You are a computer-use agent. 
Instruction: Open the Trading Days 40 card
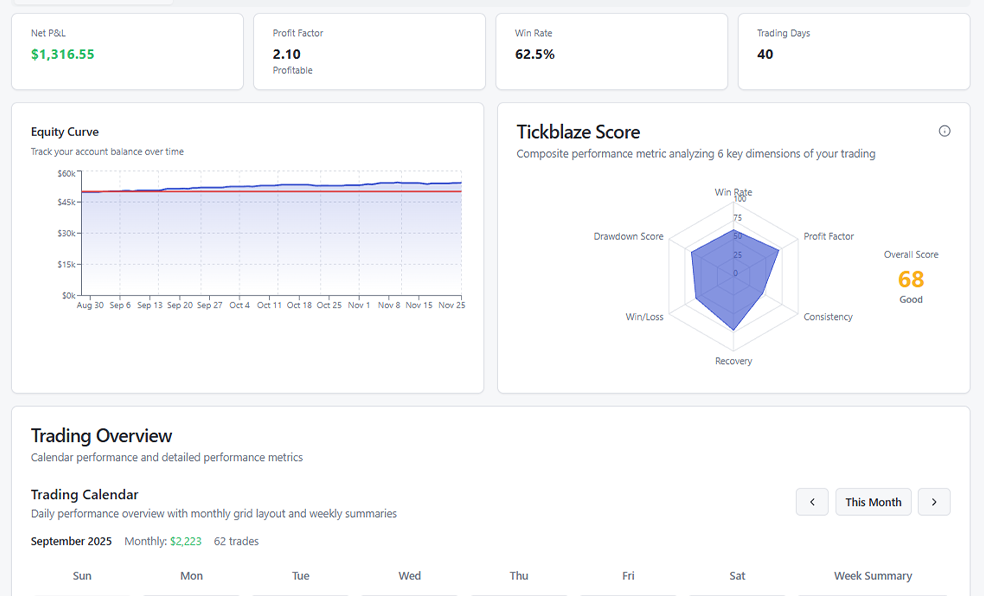pos(853,51)
